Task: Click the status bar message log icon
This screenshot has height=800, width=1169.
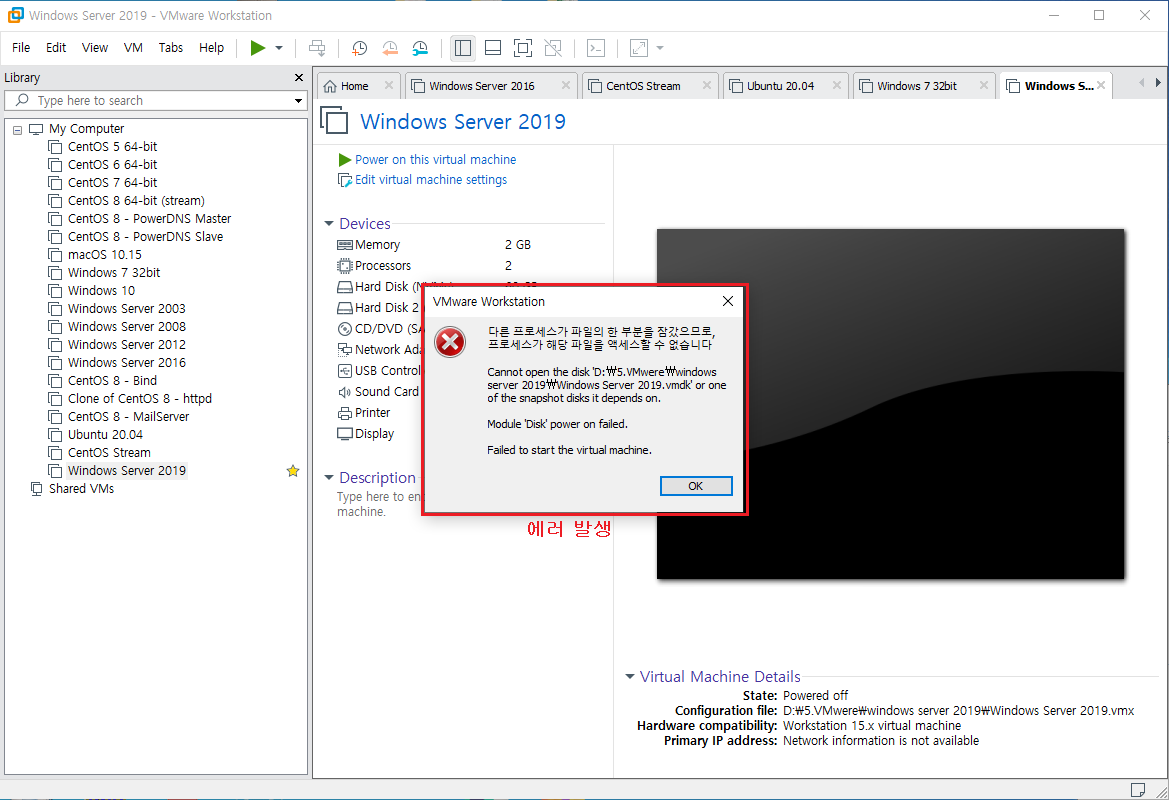Action: click(1138, 790)
